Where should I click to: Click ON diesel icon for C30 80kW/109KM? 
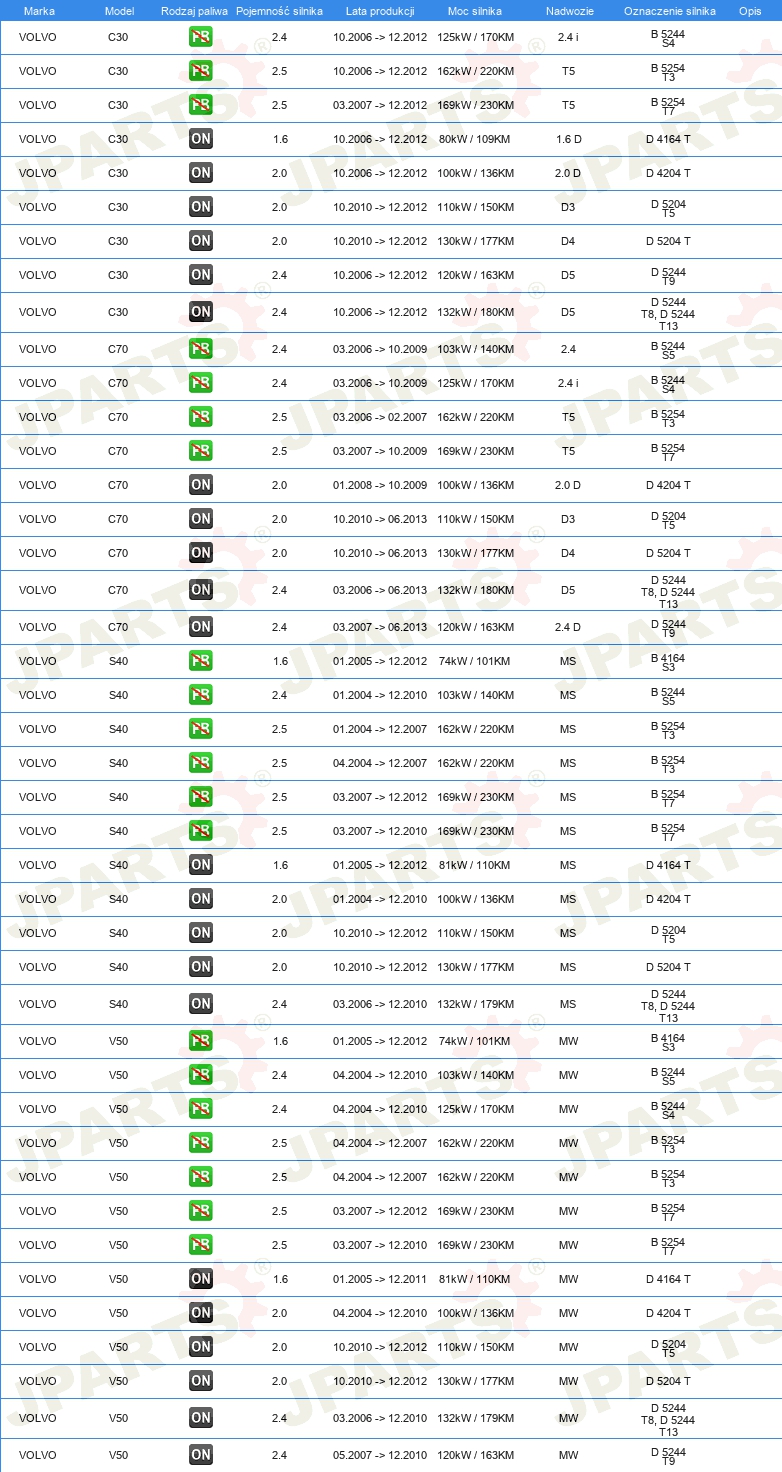tap(201, 139)
